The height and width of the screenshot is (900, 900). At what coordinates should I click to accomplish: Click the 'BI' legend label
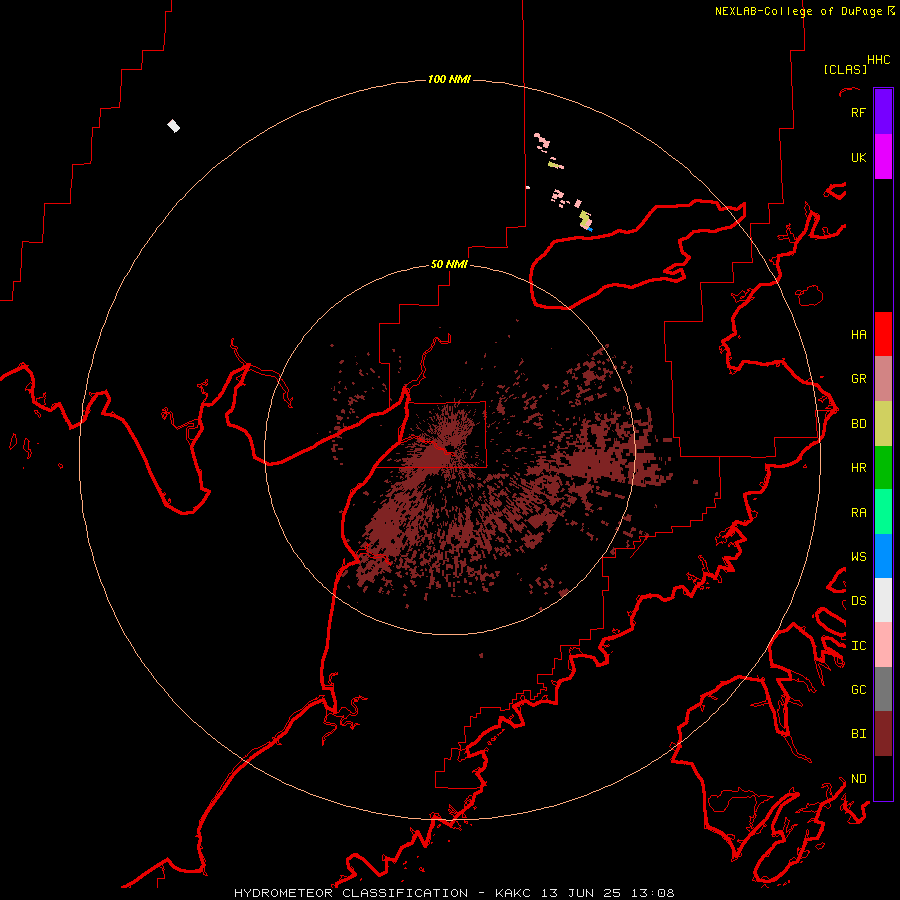[x=859, y=734]
